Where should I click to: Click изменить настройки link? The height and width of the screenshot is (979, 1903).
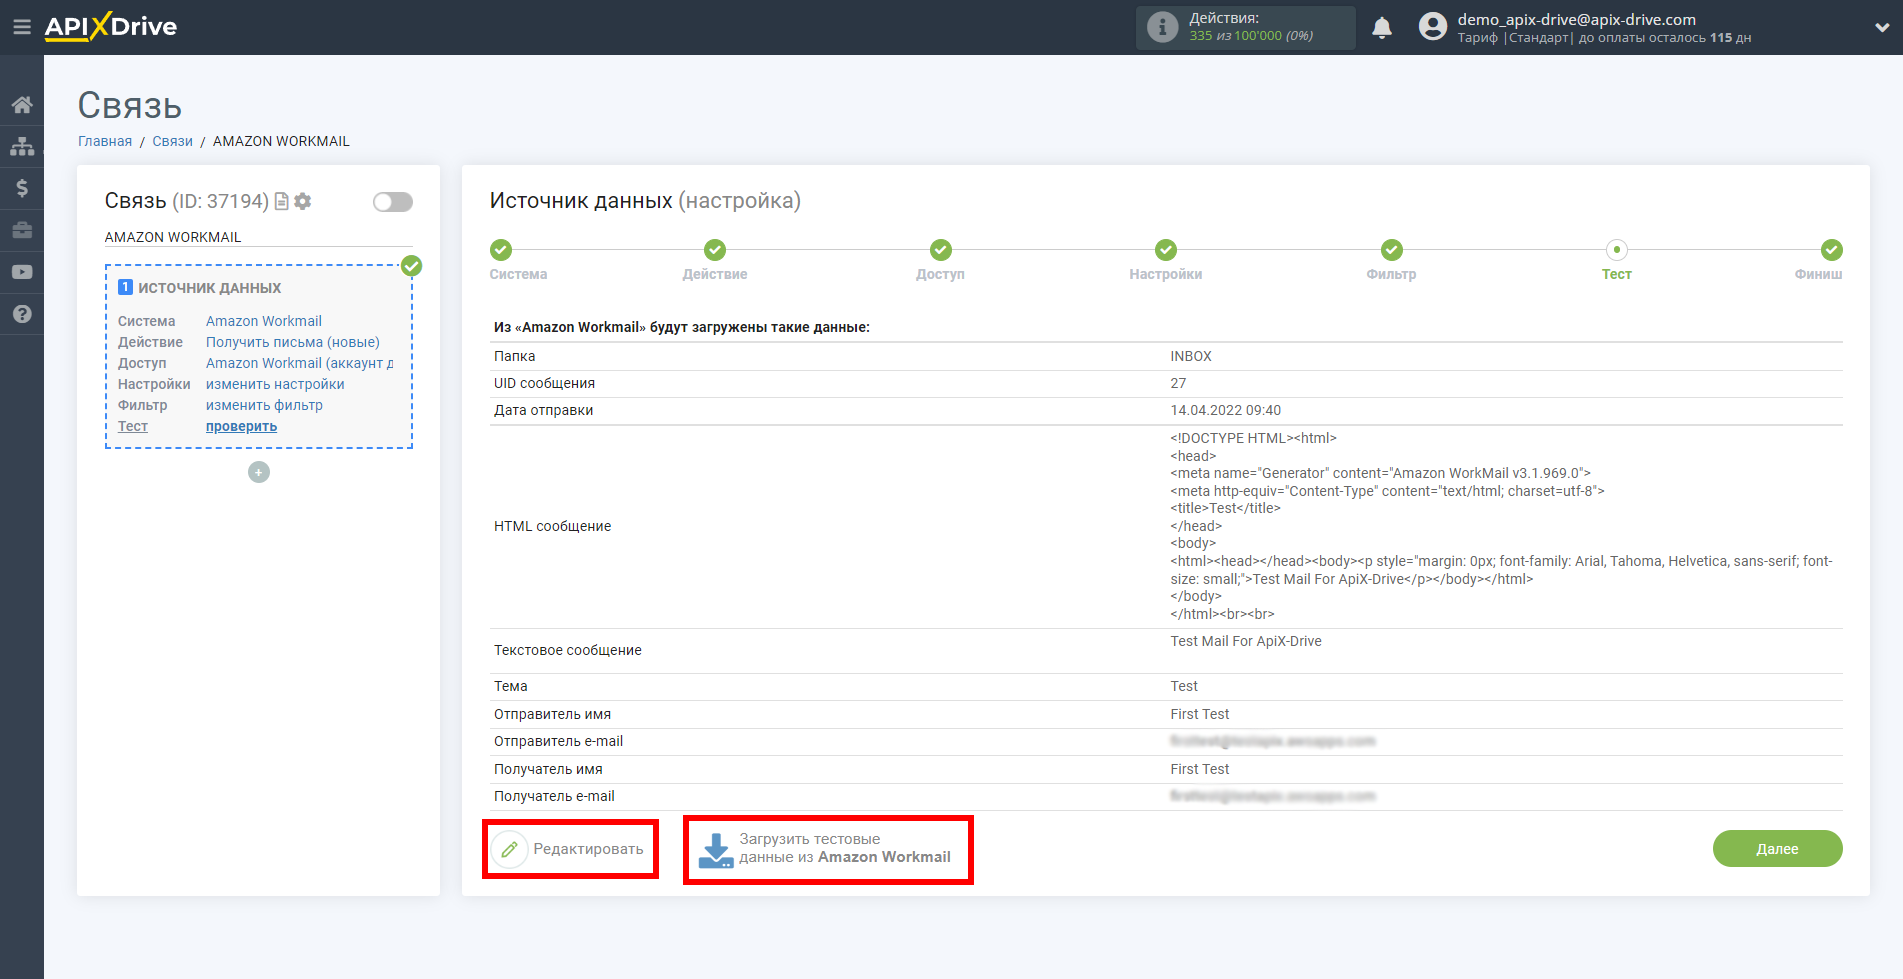[275, 384]
